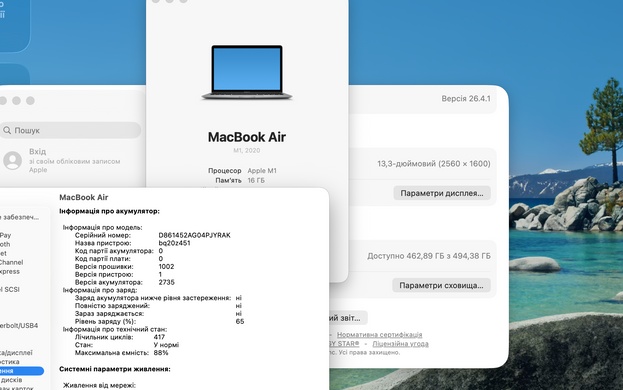Click the partly hidden звіт… report button
This screenshot has height=390, width=623.
click(348, 318)
